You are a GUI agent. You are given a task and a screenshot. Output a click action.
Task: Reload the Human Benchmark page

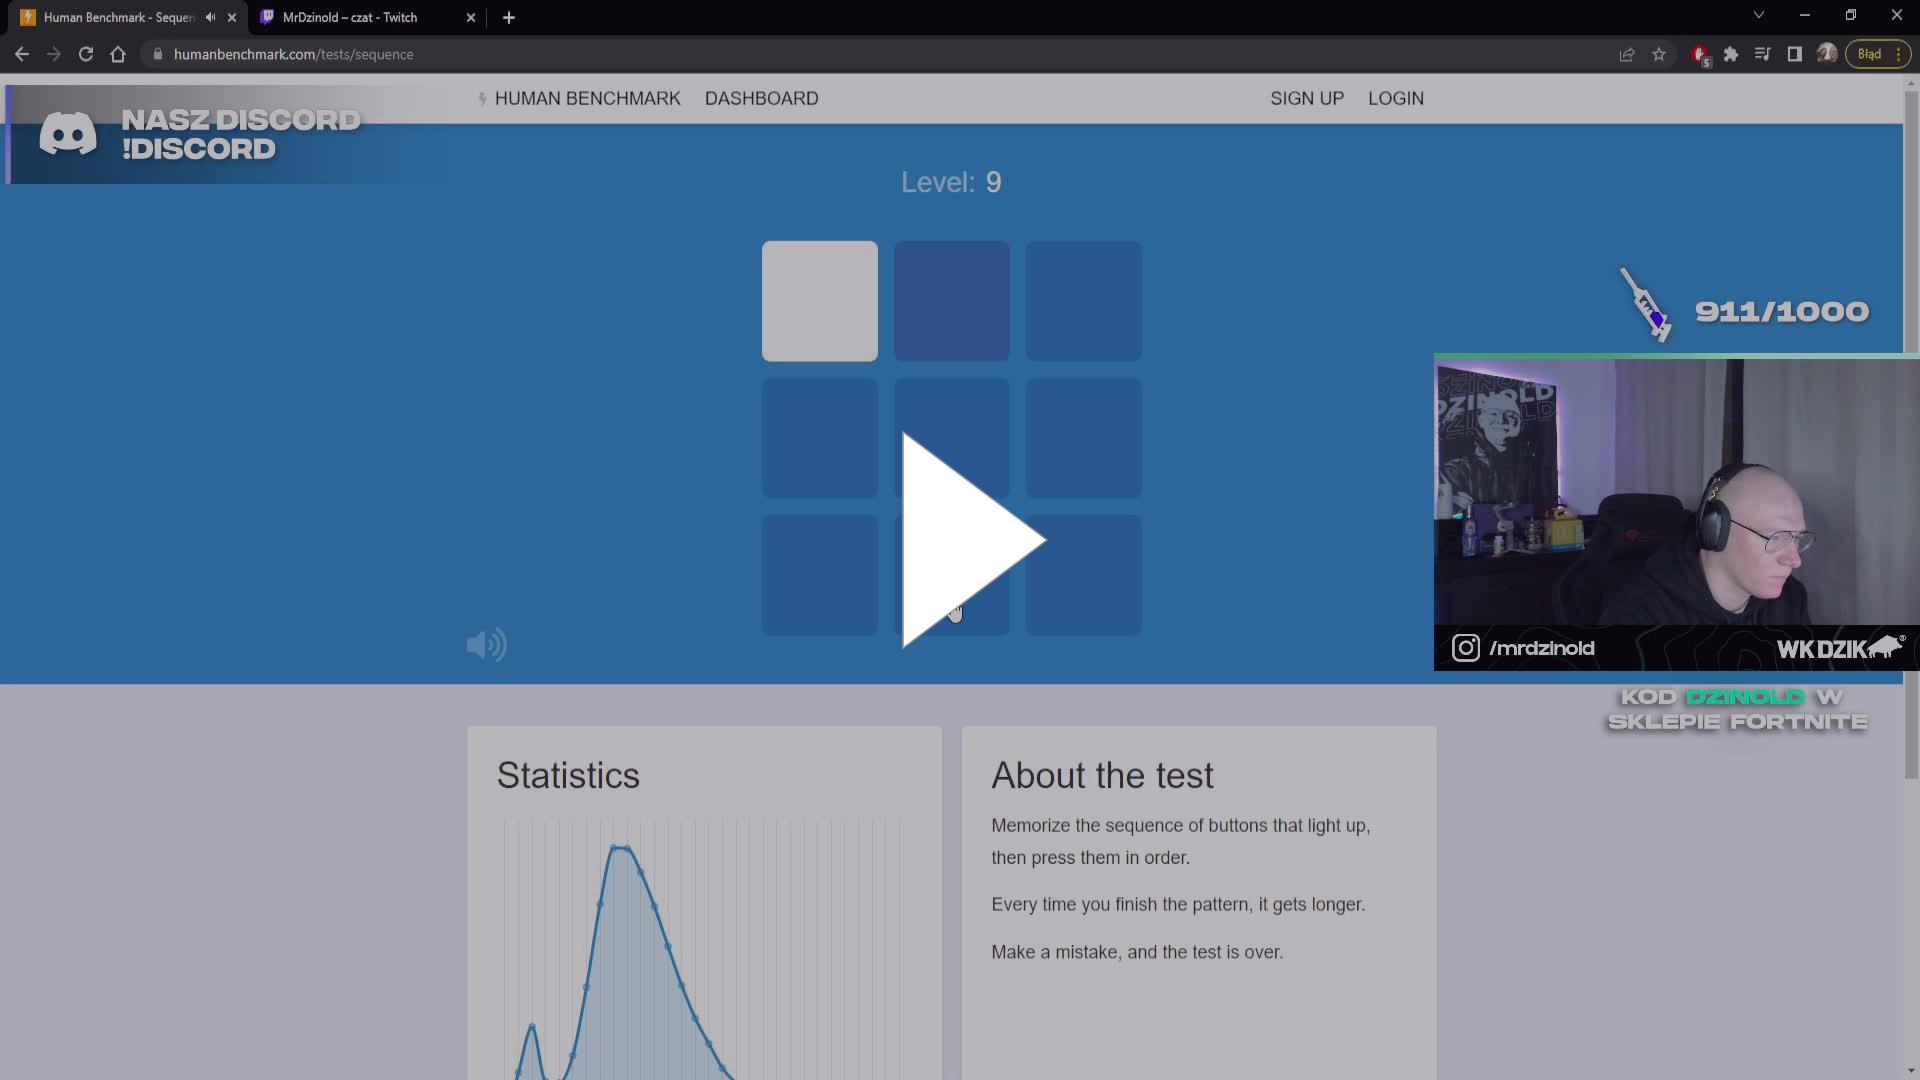click(86, 54)
